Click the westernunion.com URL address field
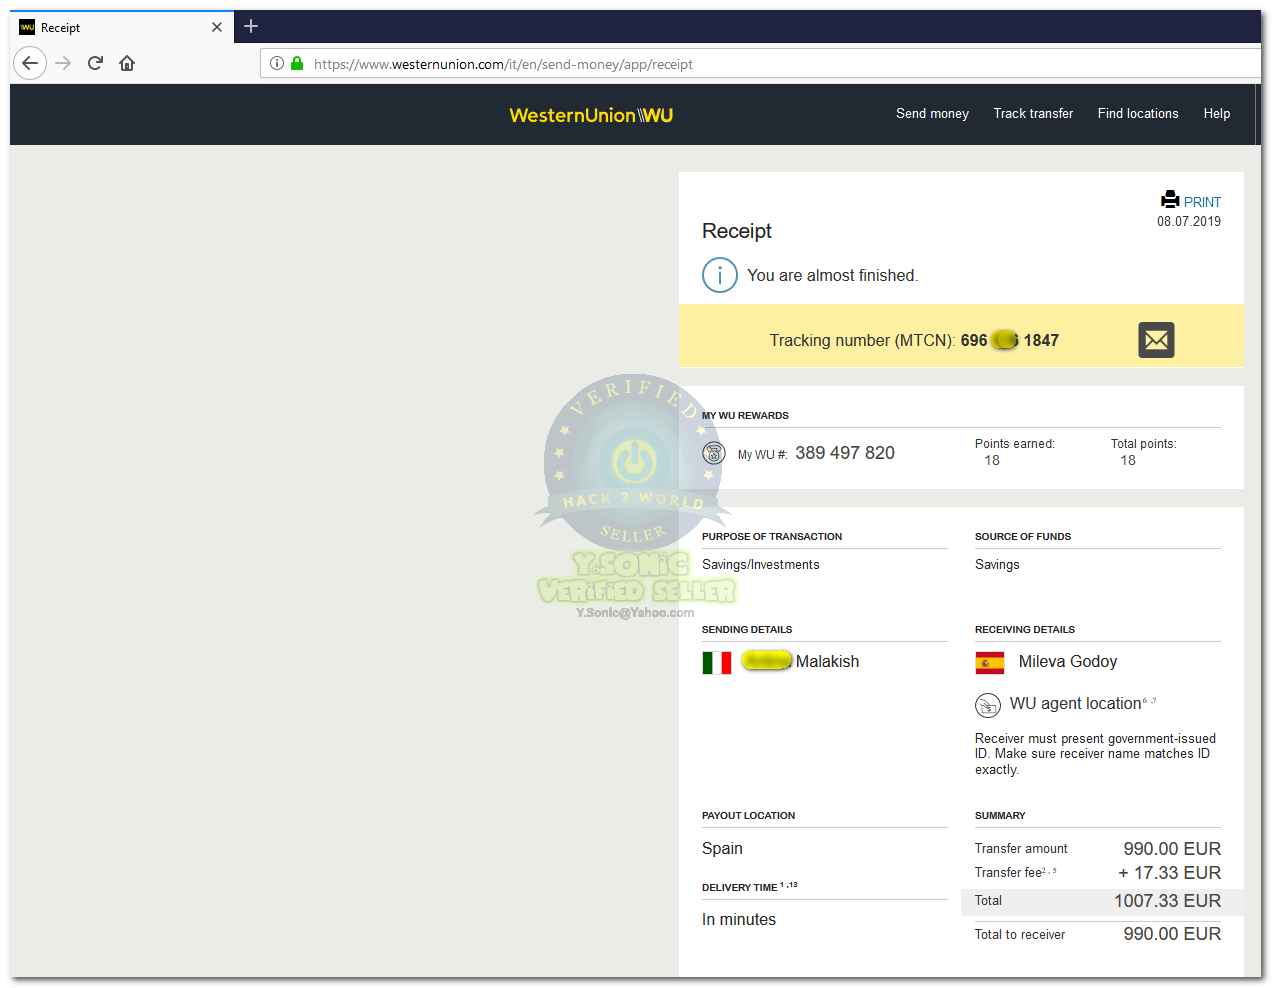This screenshot has height=988, width=1272. tap(760, 64)
